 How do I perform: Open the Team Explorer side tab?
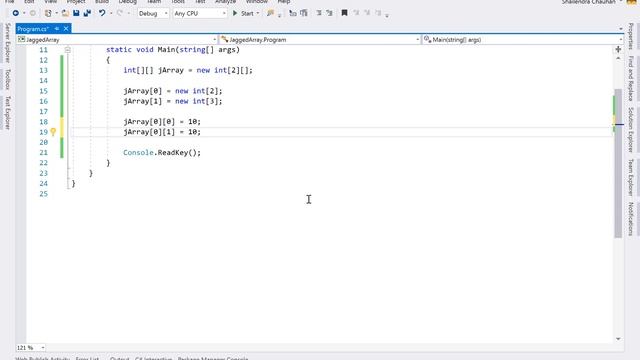point(631,178)
